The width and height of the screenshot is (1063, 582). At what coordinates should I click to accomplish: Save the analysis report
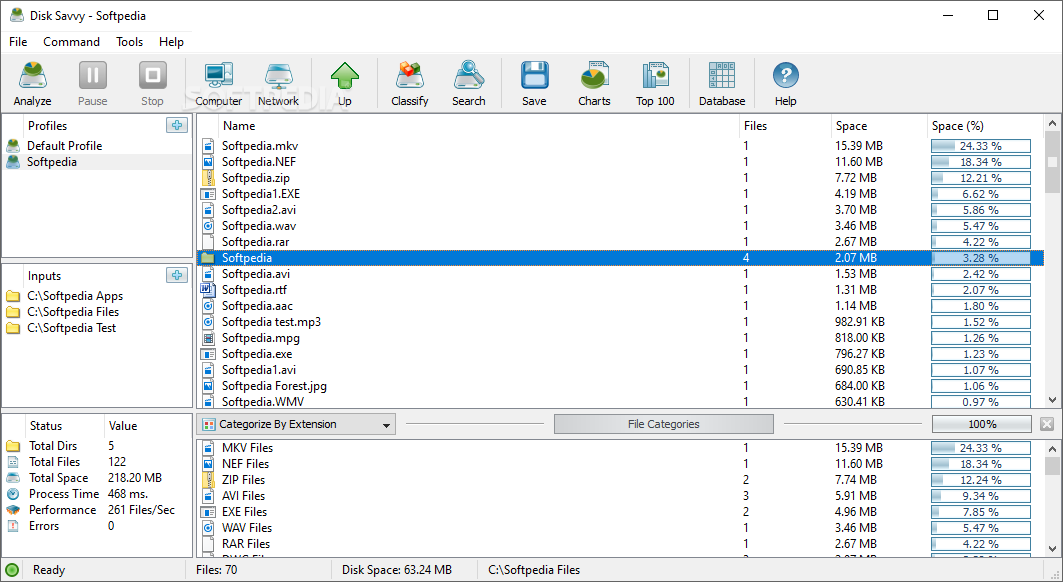coord(534,83)
